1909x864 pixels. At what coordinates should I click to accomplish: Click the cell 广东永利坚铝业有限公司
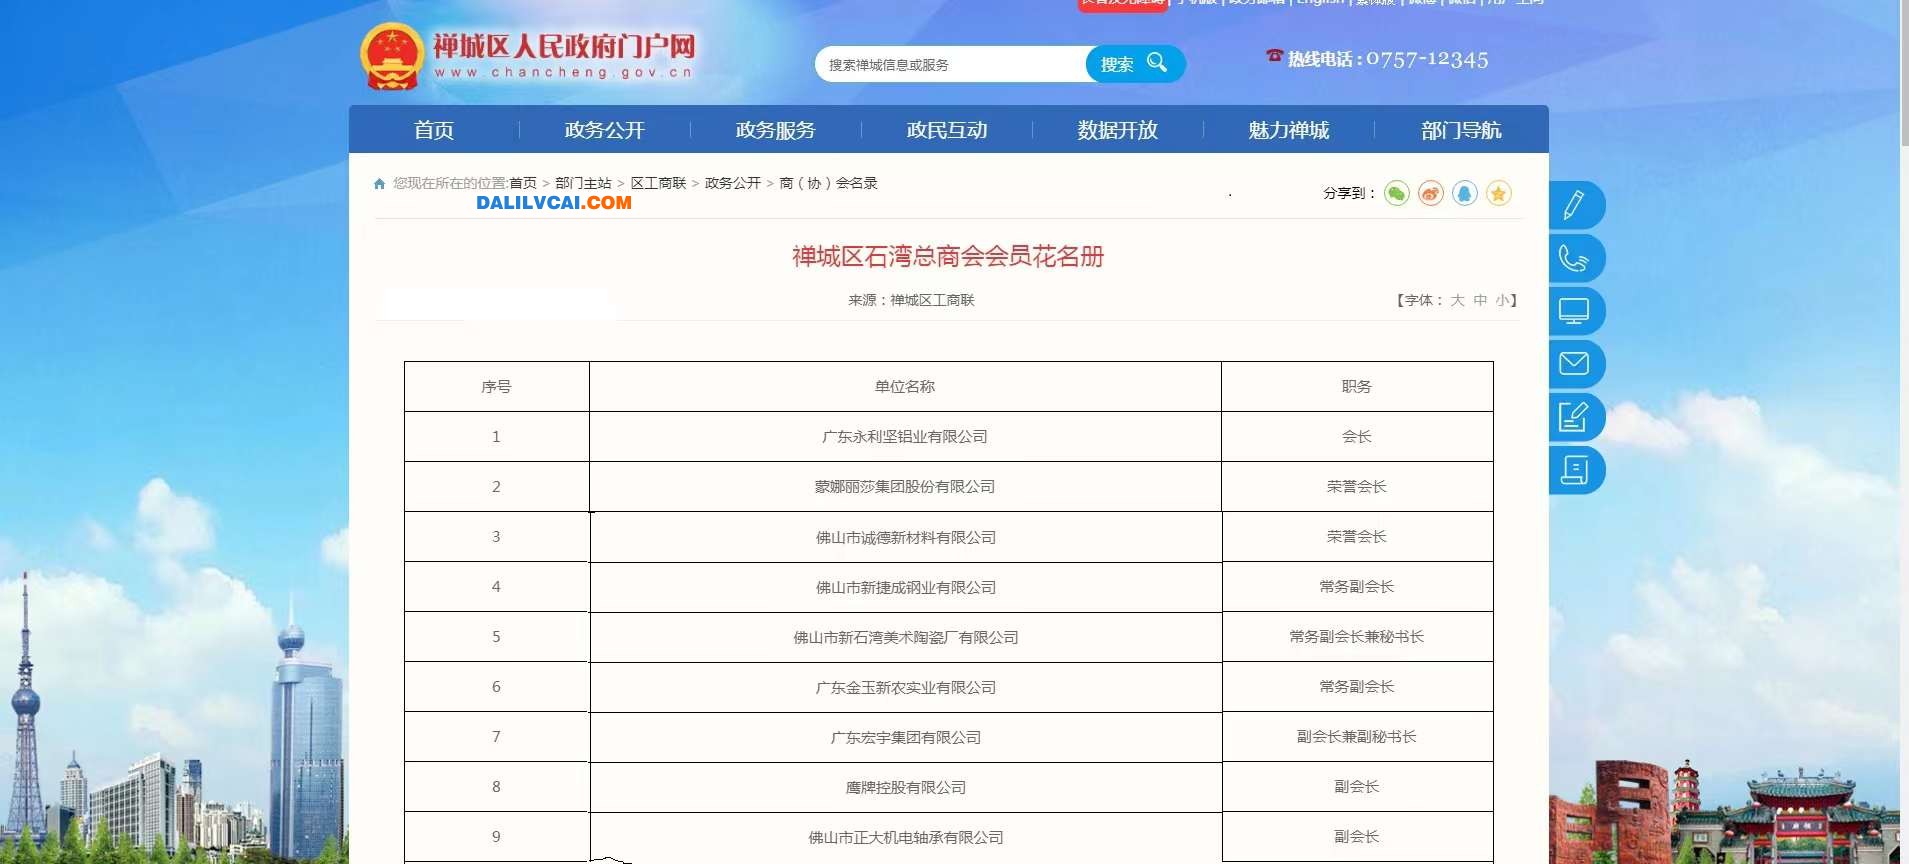pyautogui.click(x=905, y=437)
